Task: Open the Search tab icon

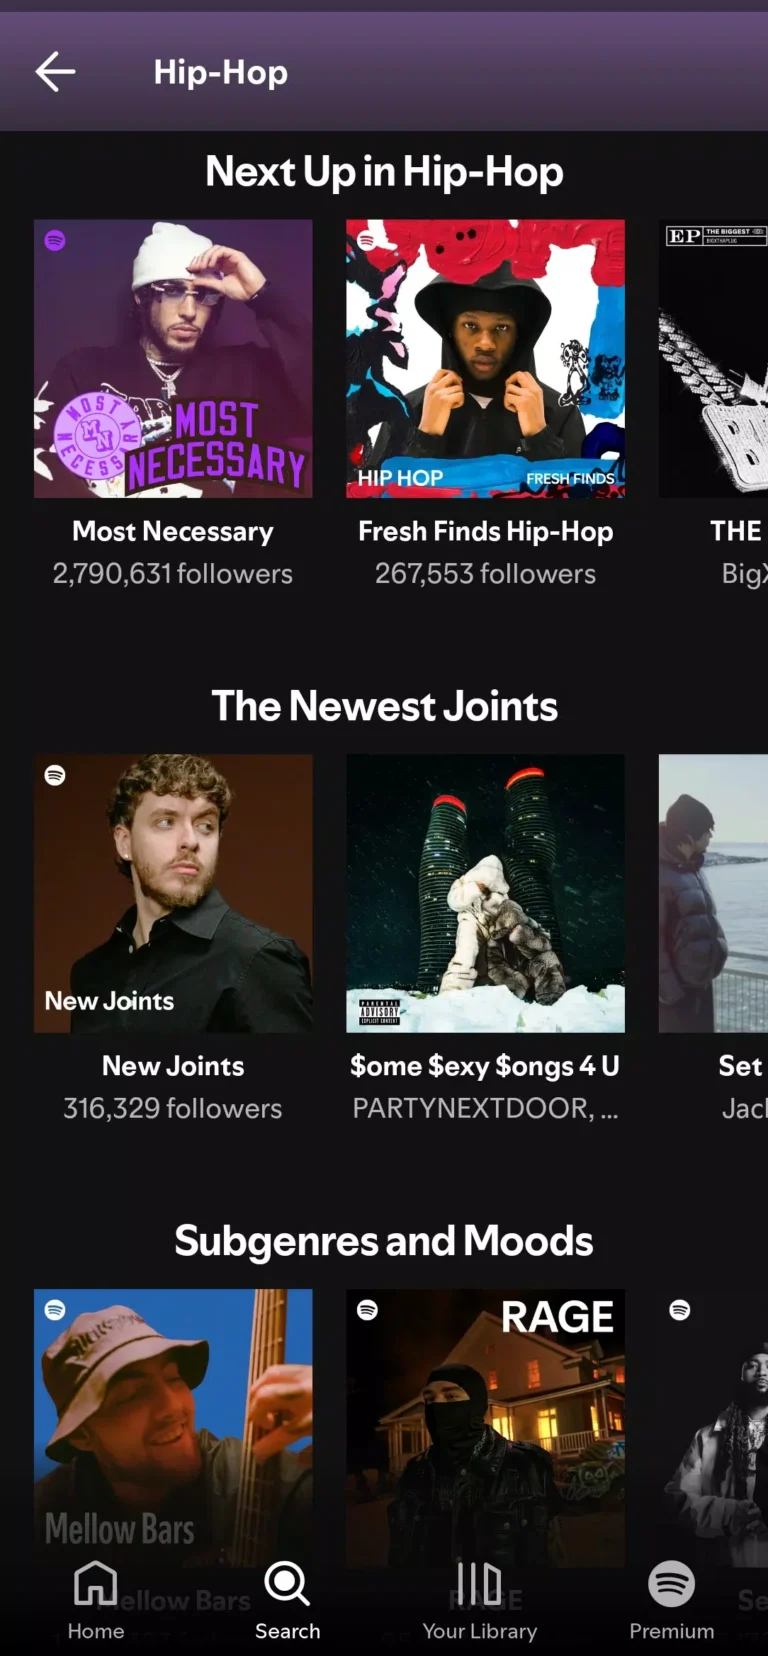Action: pos(286,1586)
